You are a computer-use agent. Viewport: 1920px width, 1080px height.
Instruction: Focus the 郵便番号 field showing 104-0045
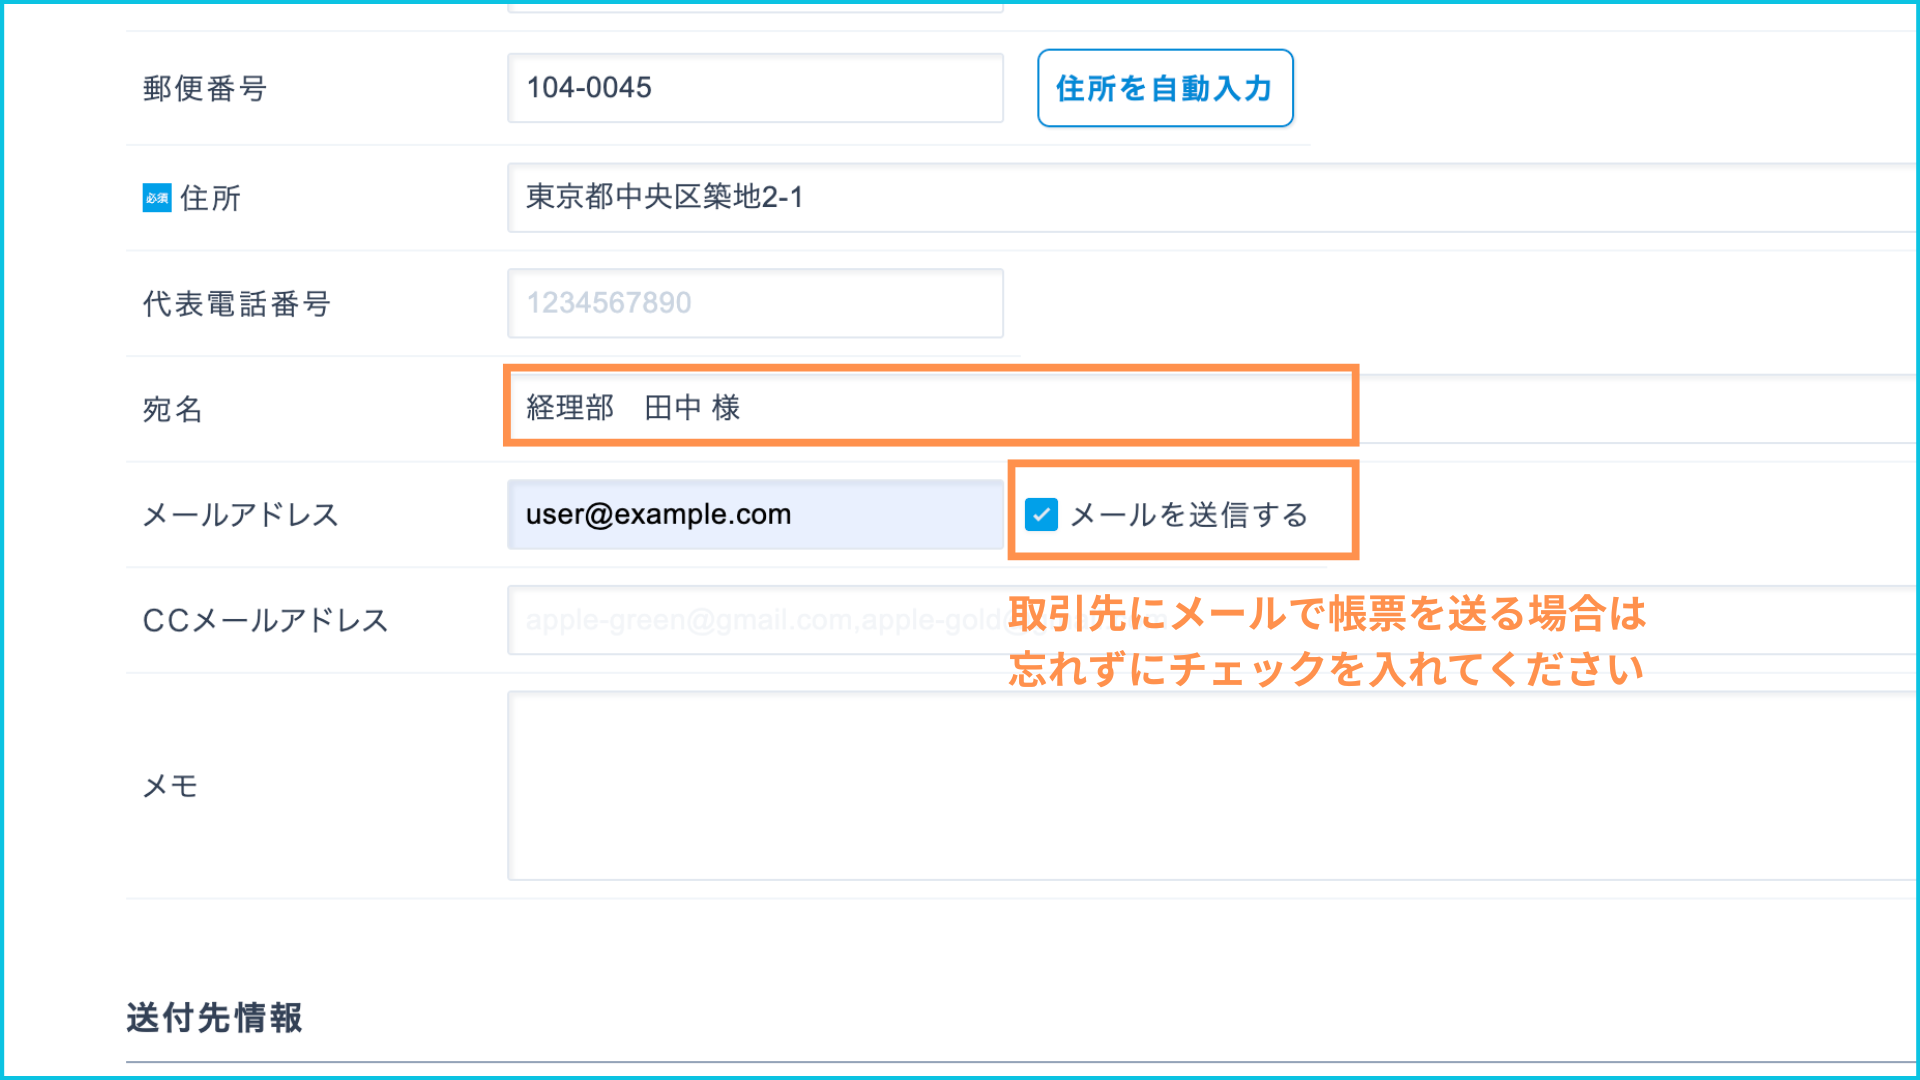tap(755, 88)
